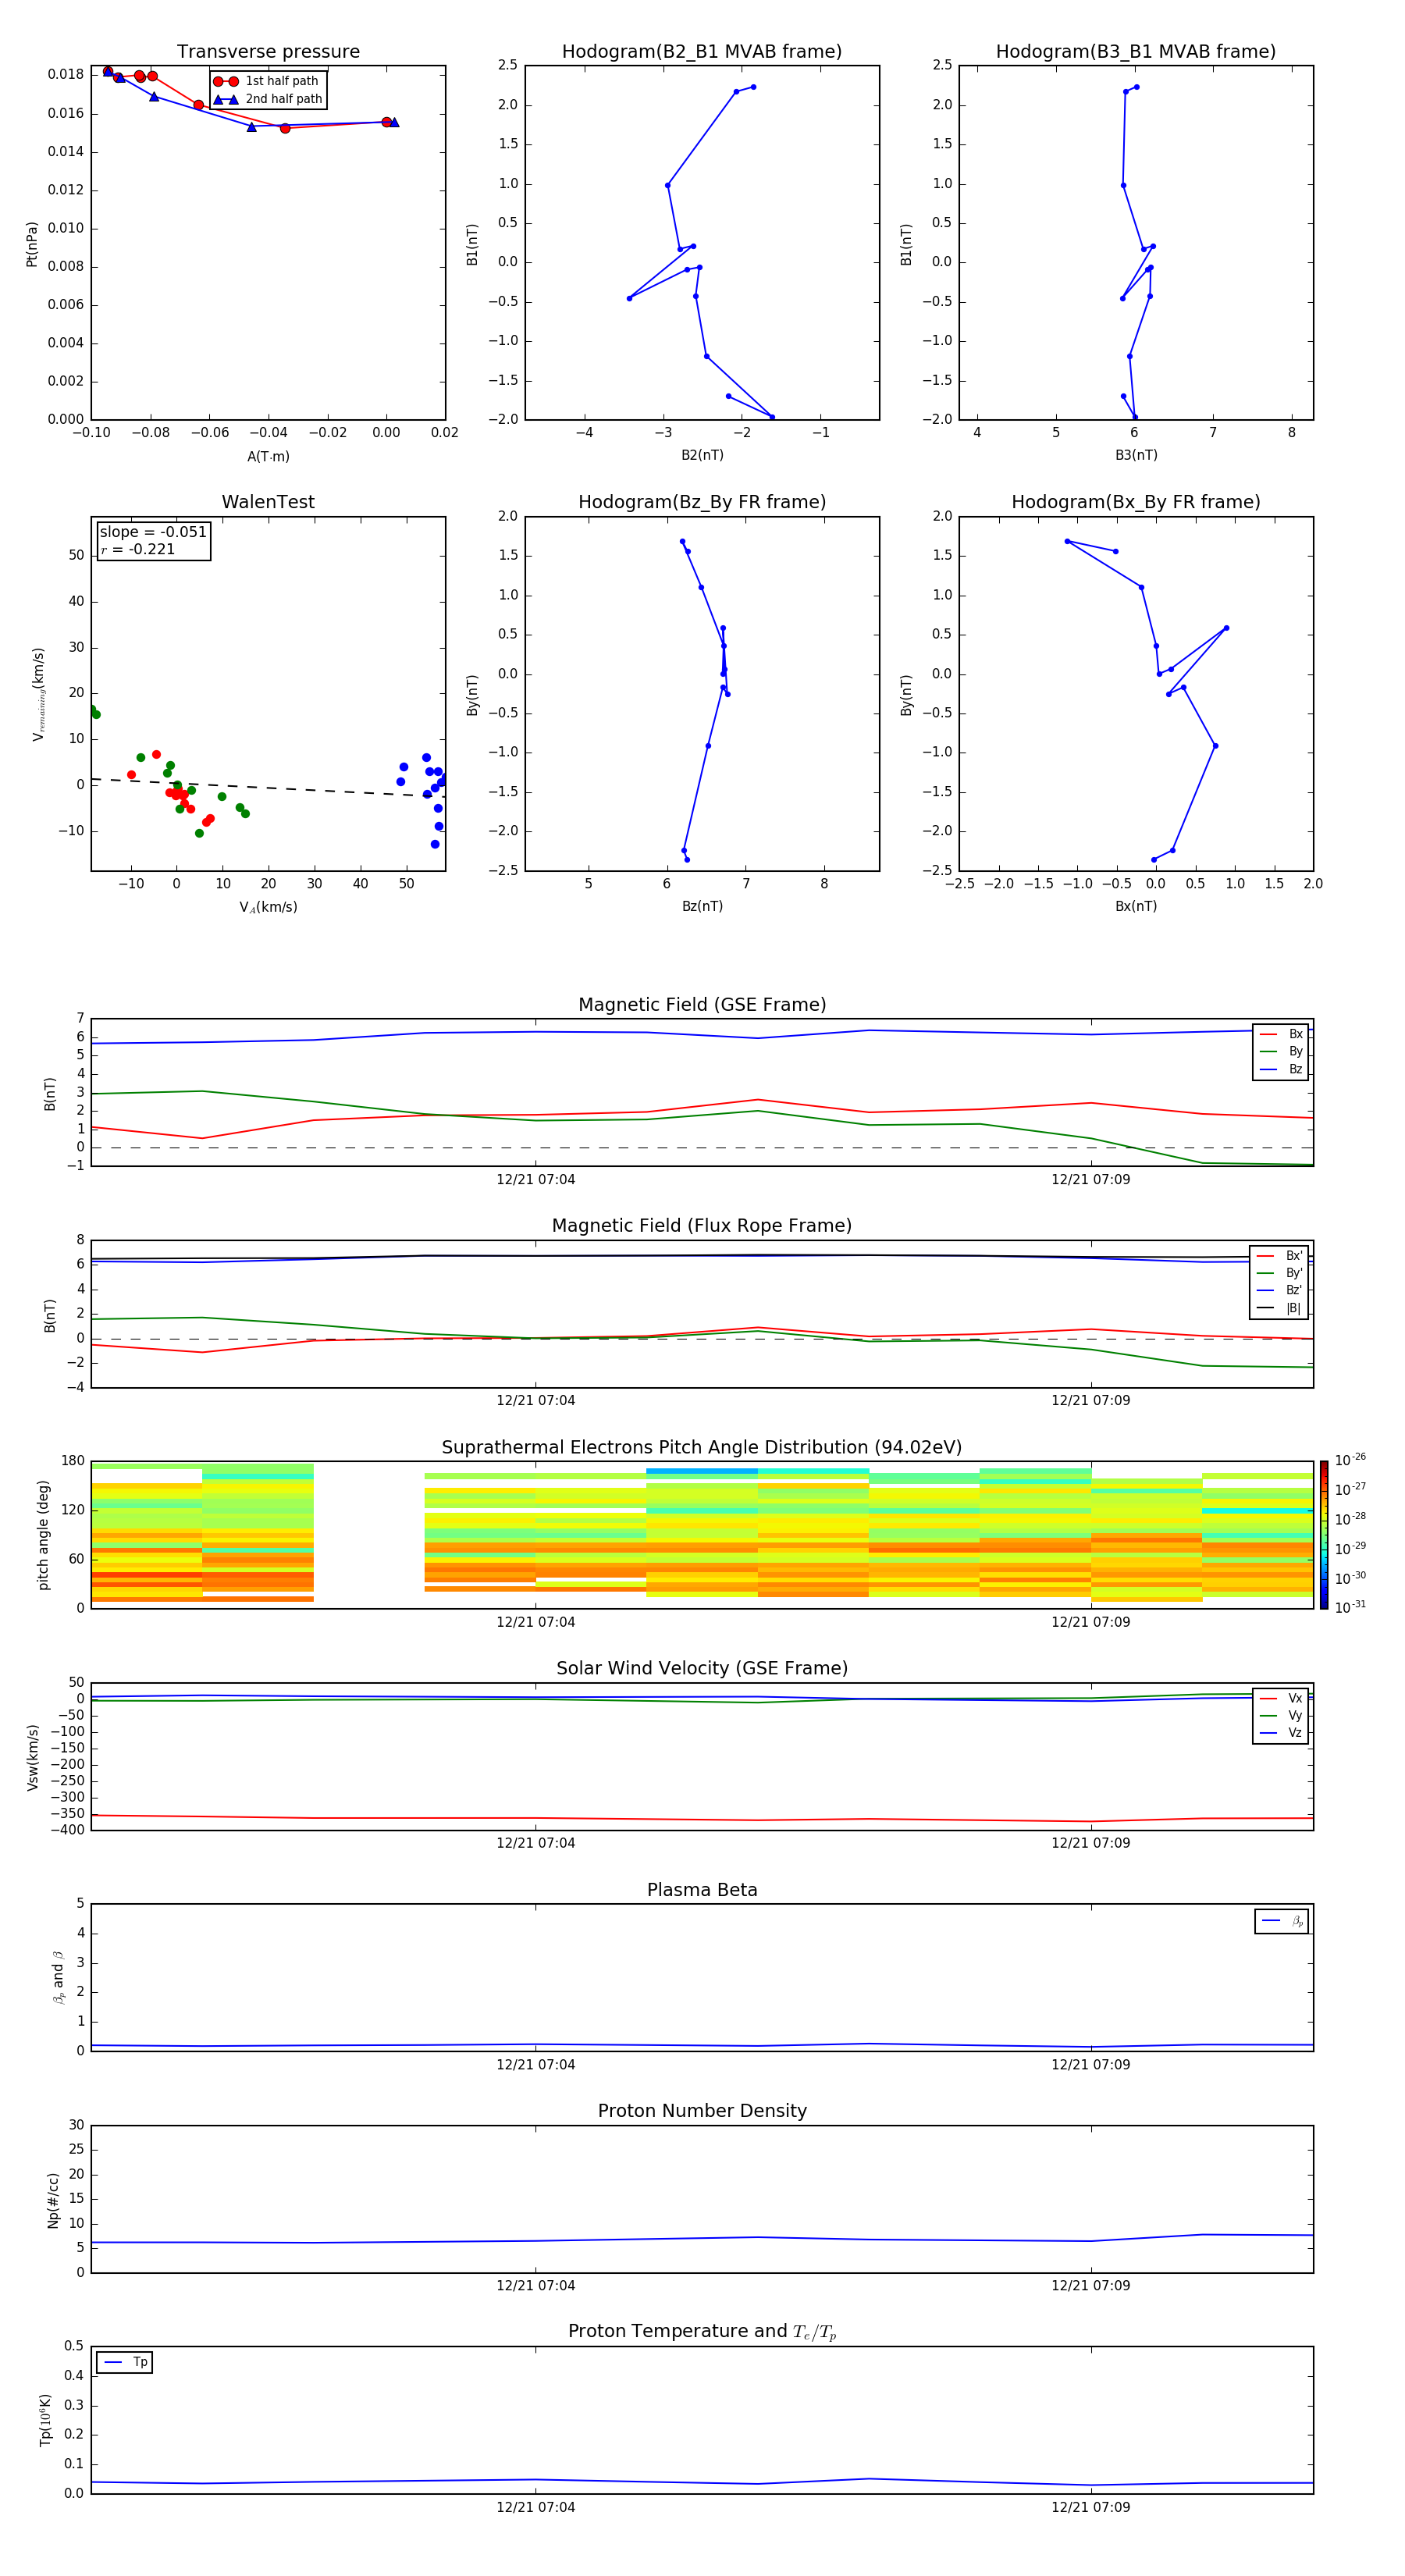This screenshot has width=1405, height=2576.
Task: Click the 'Transverse pressure' plot title
Action: coord(268,51)
